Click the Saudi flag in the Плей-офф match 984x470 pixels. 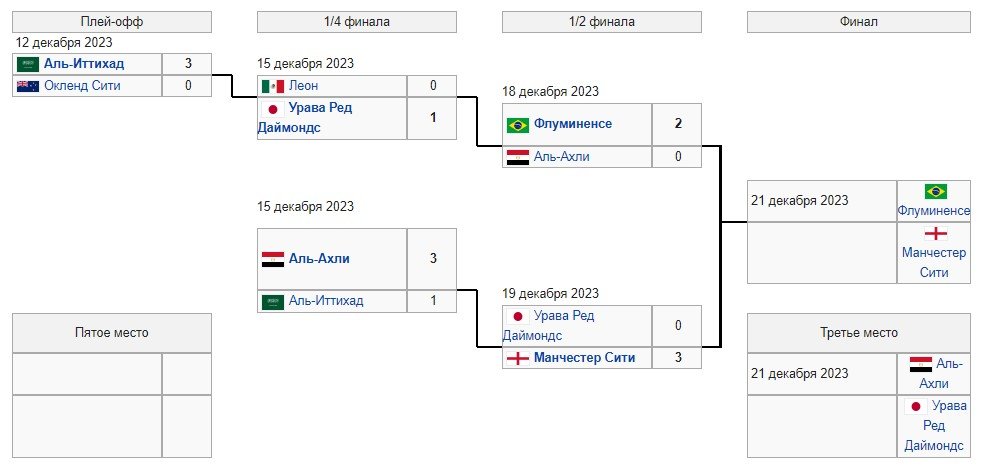(27, 64)
